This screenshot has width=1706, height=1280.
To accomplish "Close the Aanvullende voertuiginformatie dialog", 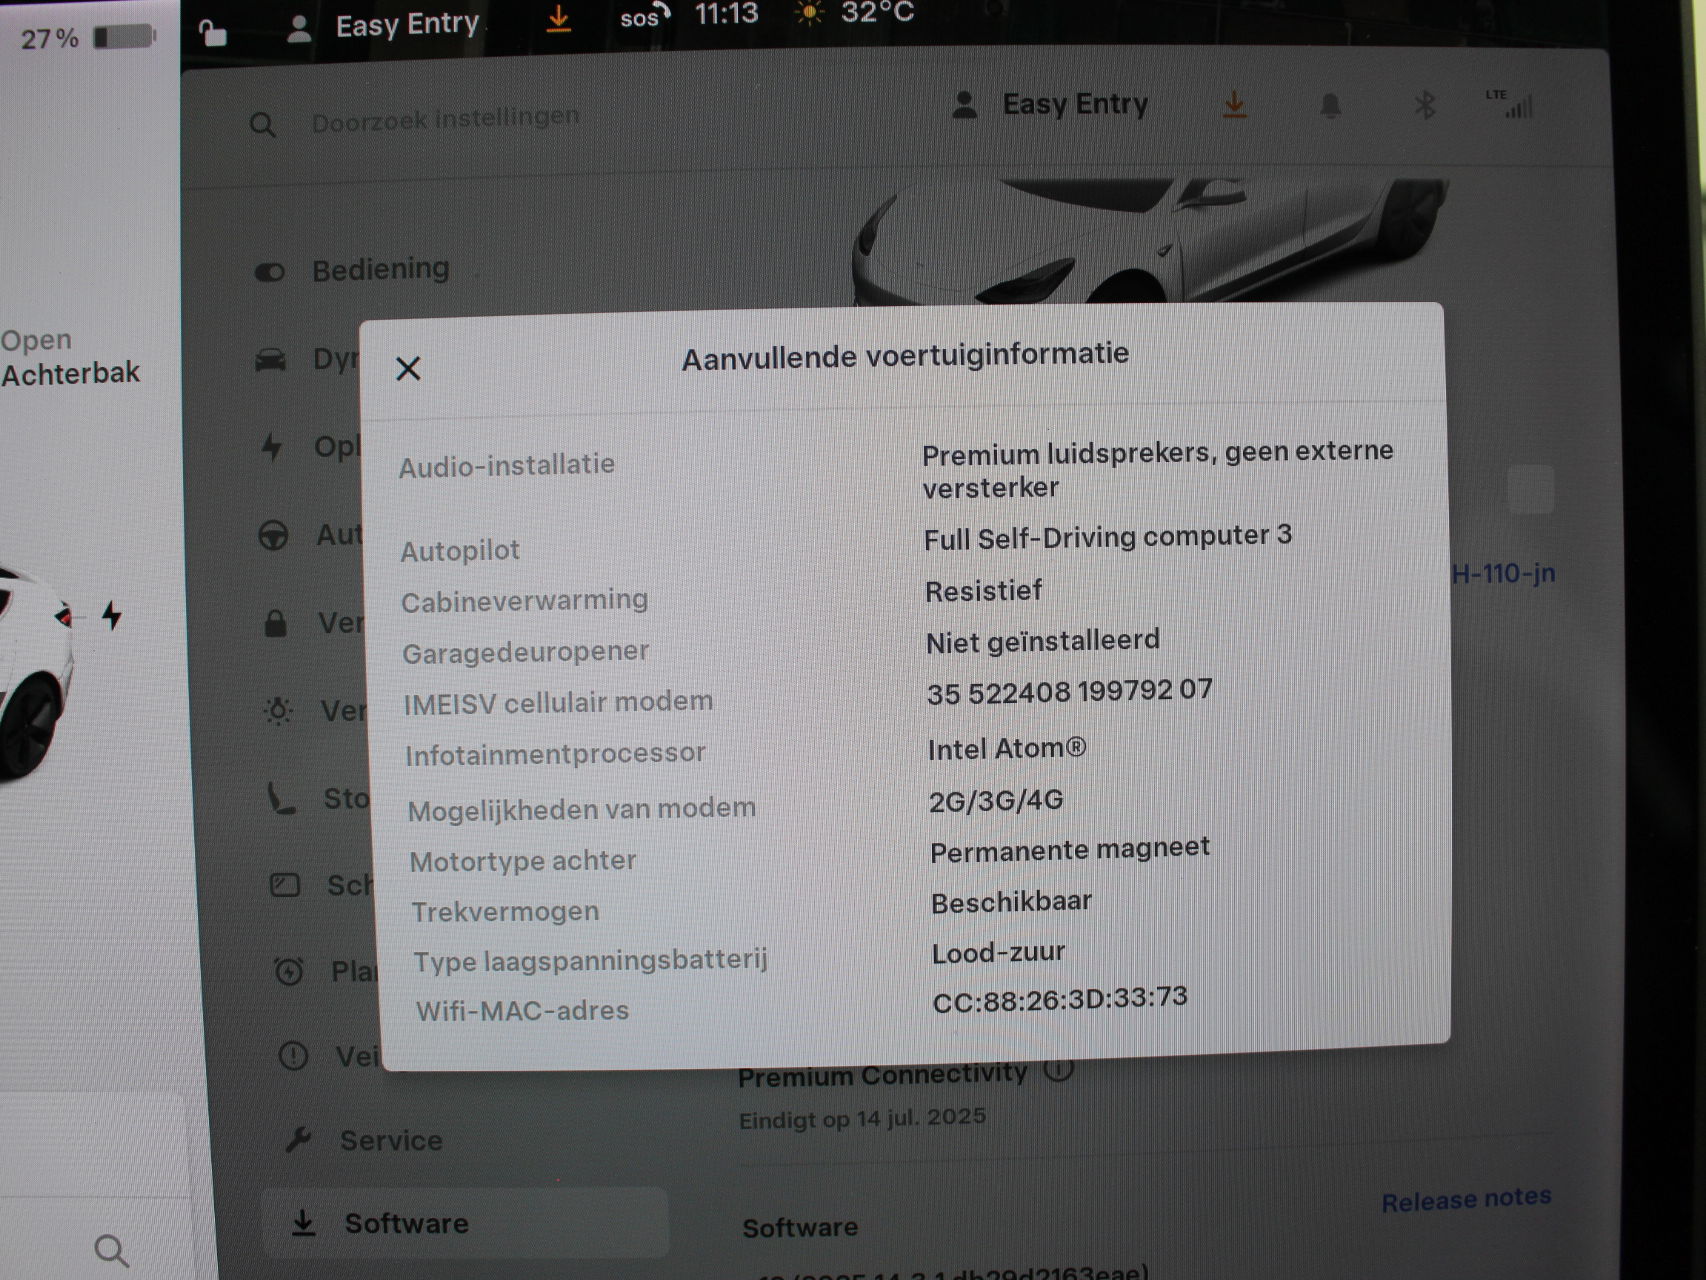I will point(408,368).
